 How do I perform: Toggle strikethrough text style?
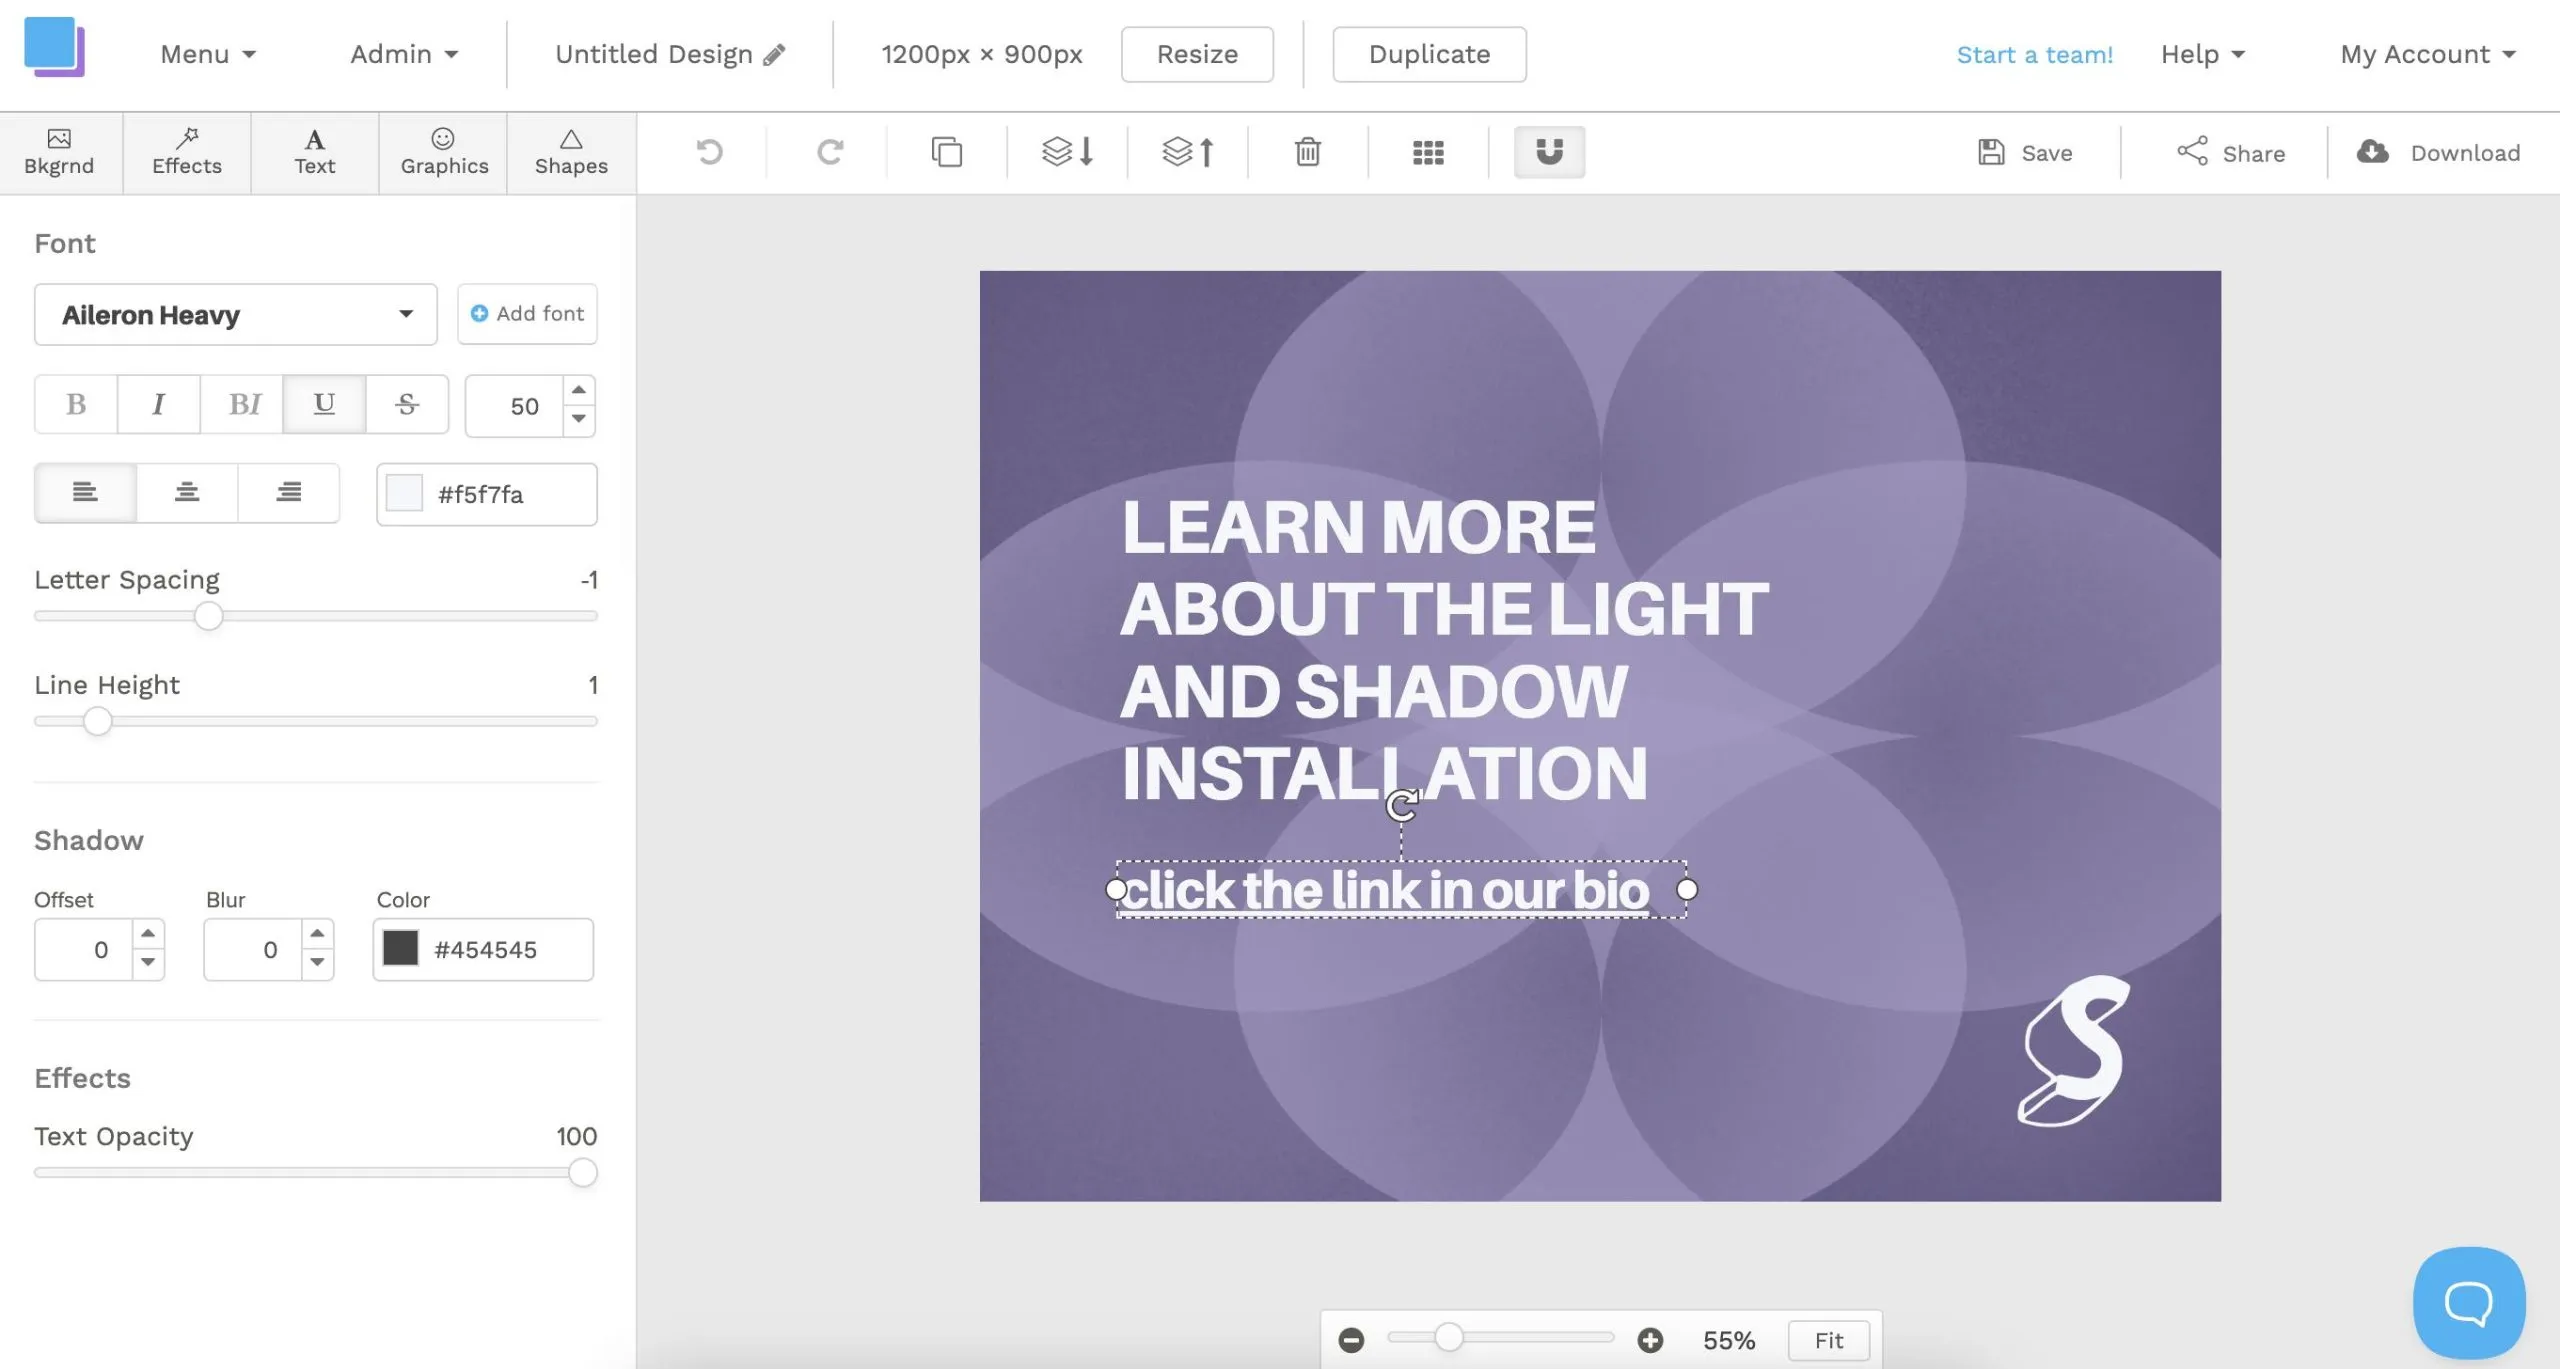point(407,404)
